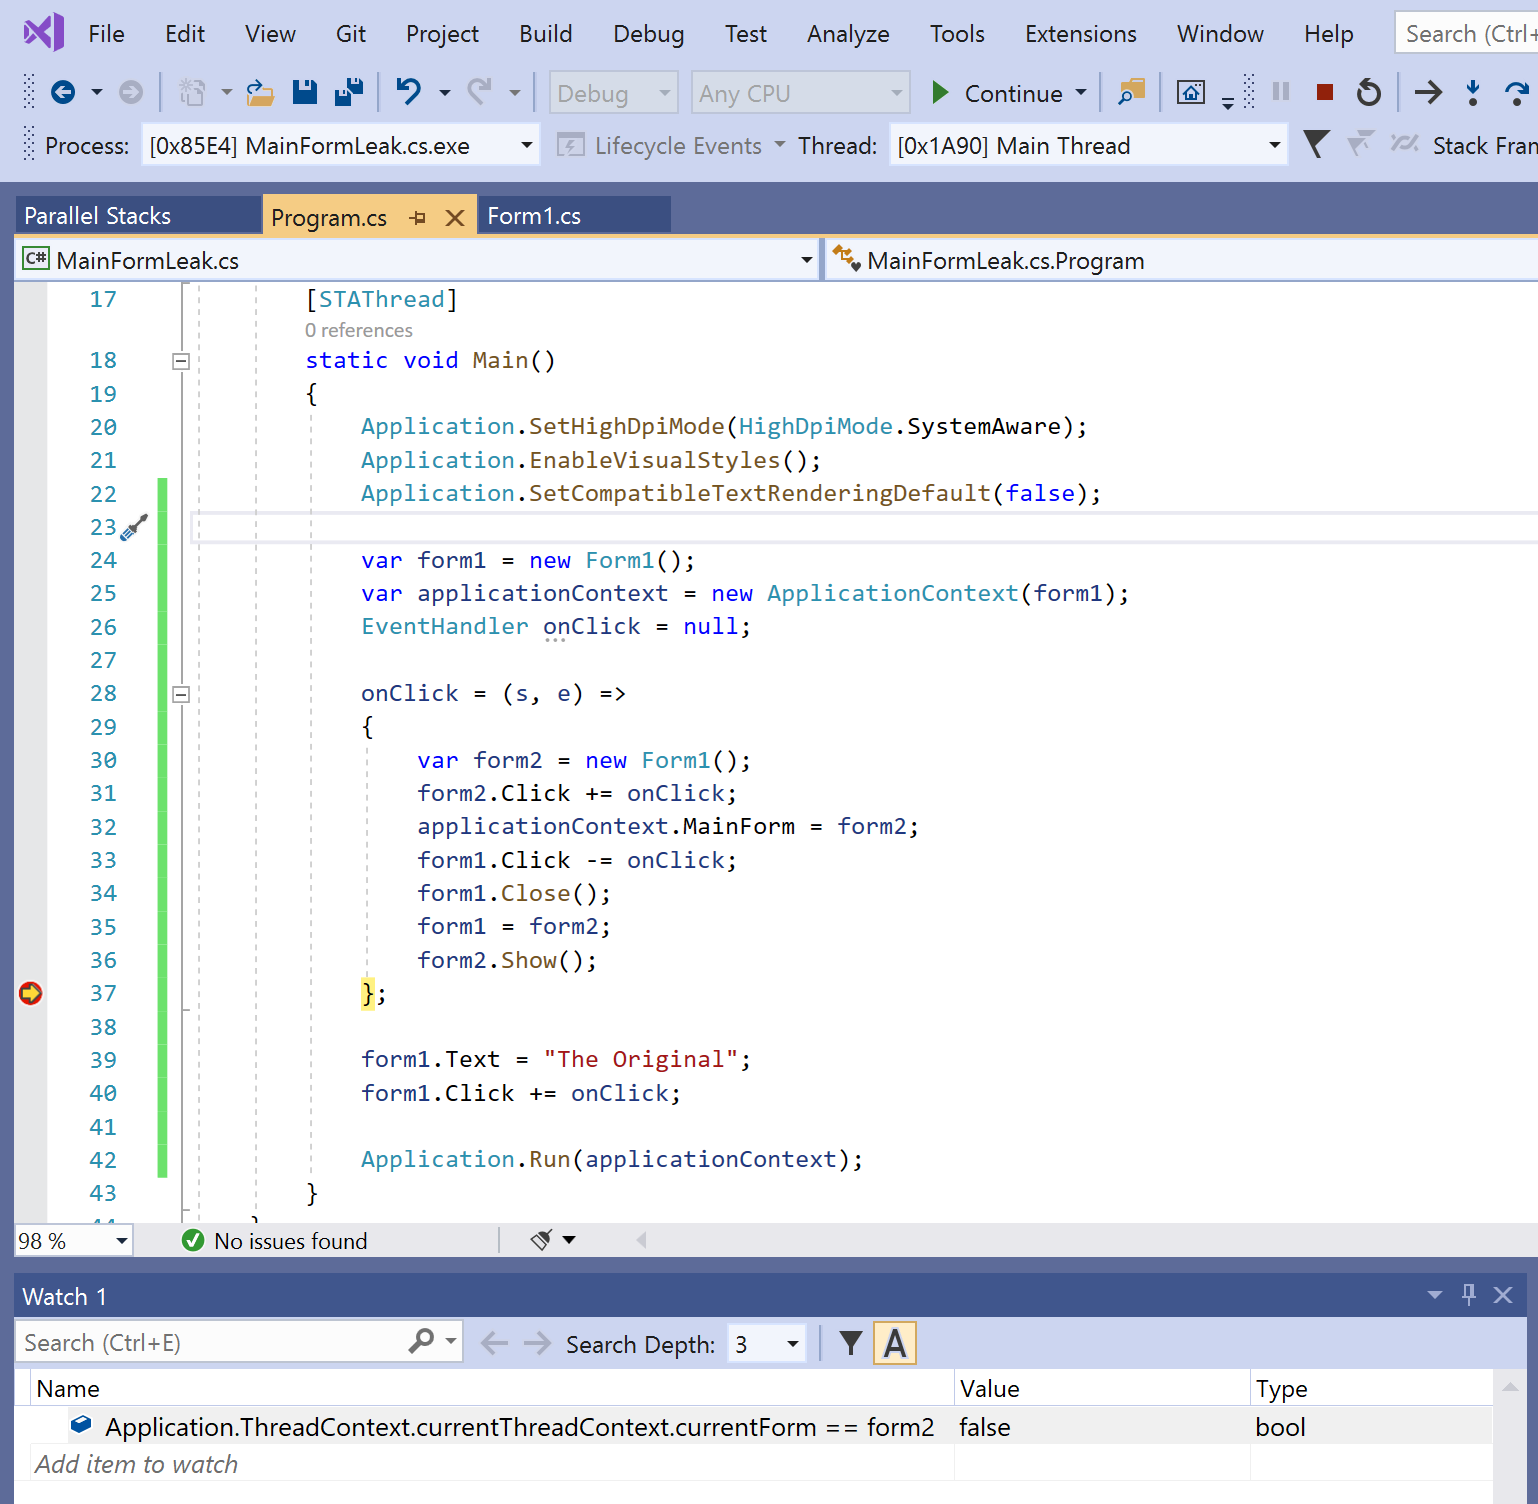
Task: Restart the debug session icon
Action: [x=1368, y=92]
